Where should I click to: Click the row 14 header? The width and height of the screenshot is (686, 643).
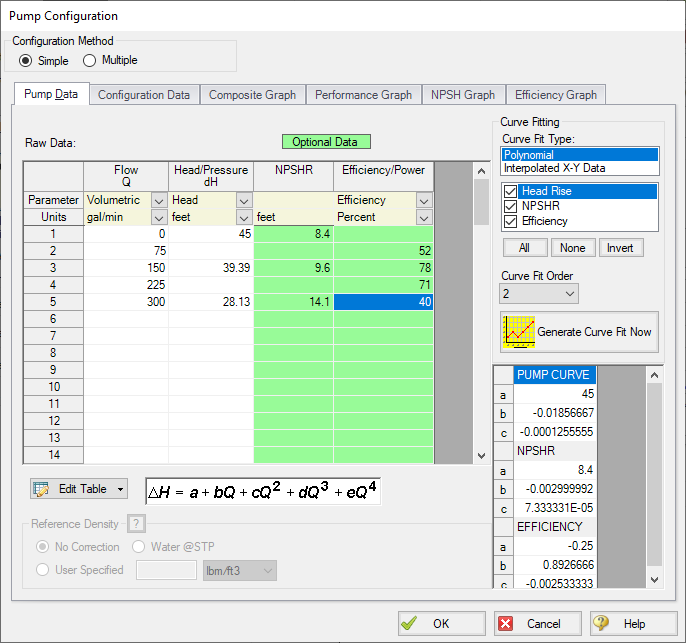pyautogui.click(x=53, y=455)
